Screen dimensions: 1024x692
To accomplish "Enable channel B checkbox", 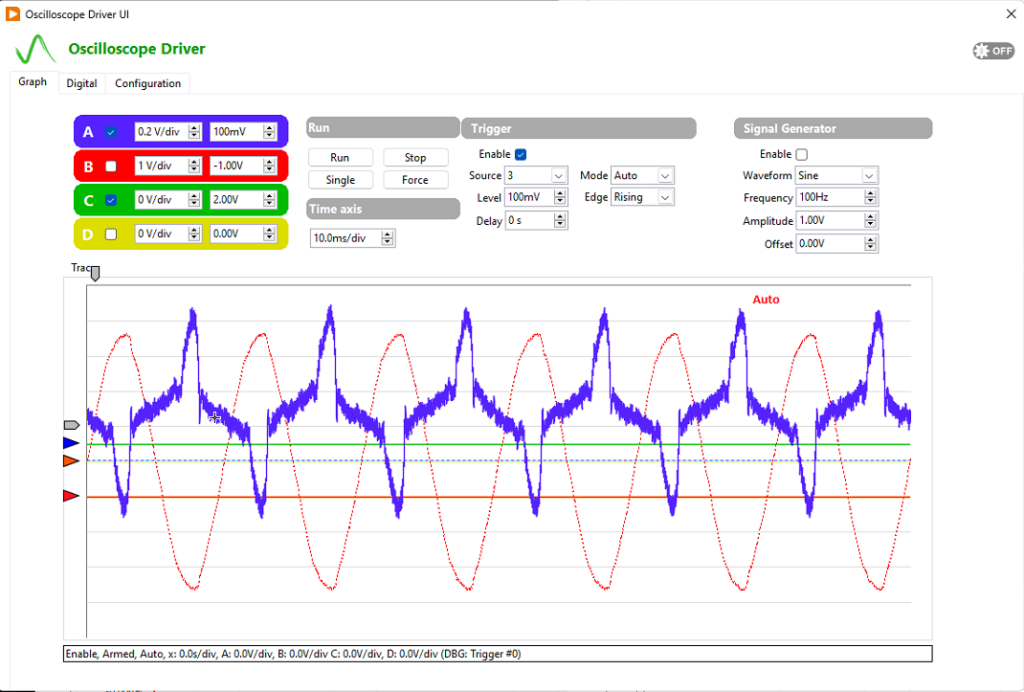I will [x=111, y=166].
